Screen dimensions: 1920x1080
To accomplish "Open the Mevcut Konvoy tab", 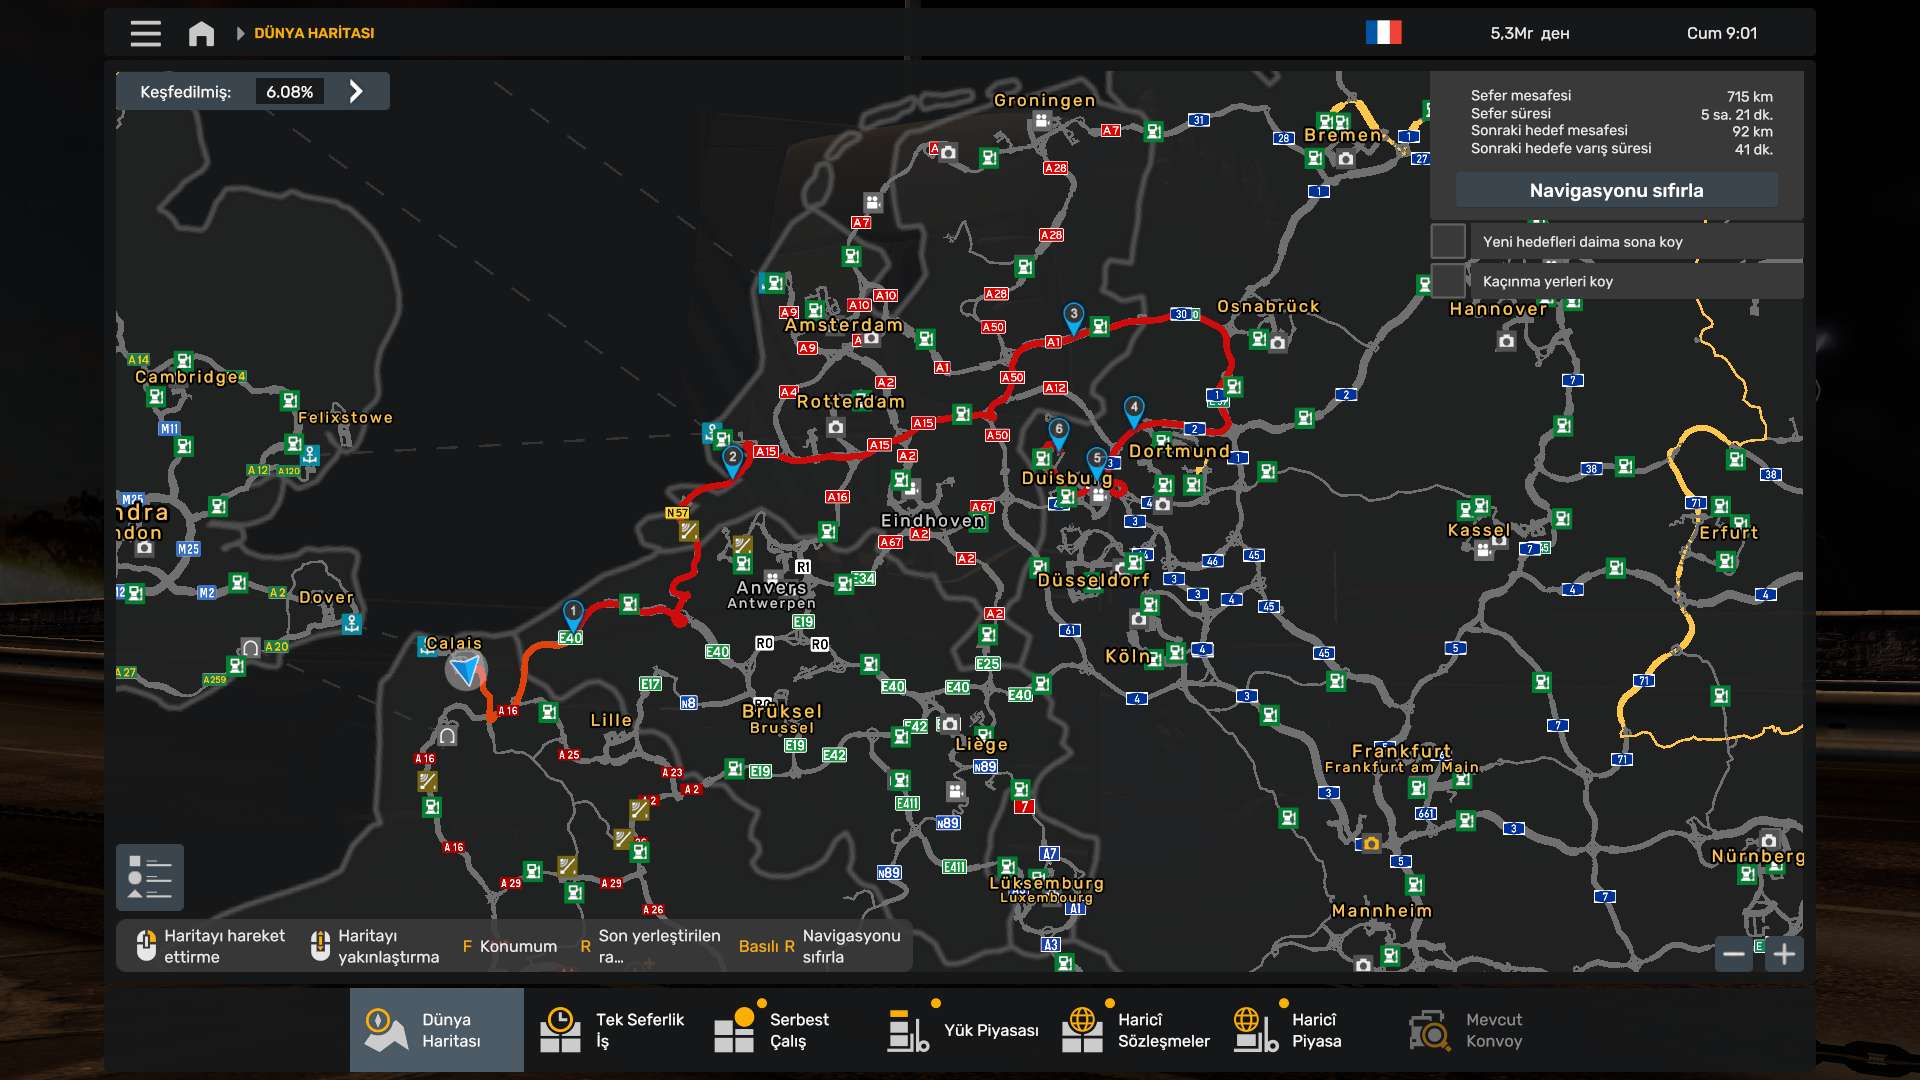I will [x=1481, y=1030].
